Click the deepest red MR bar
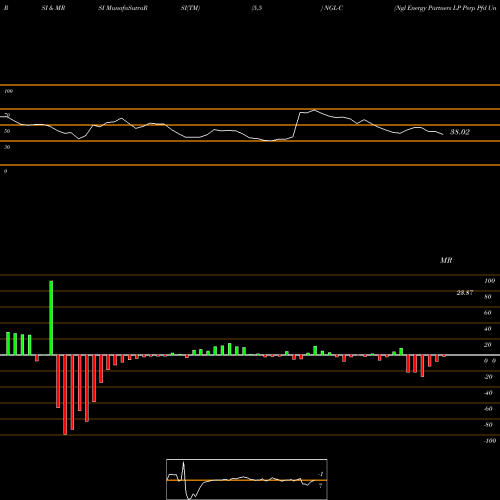The width and height of the screenshot is (500, 500). [65, 395]
